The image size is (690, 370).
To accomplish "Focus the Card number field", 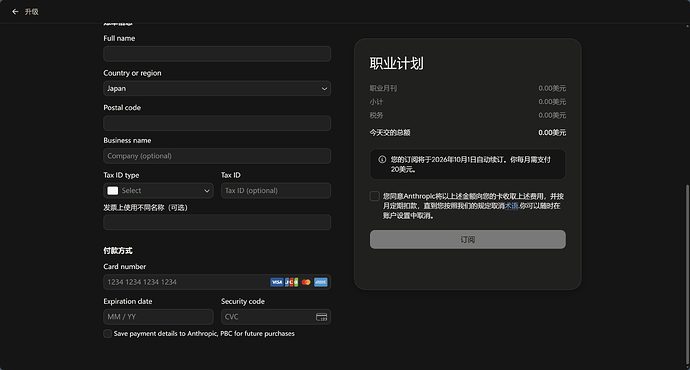I will point(217,282).
